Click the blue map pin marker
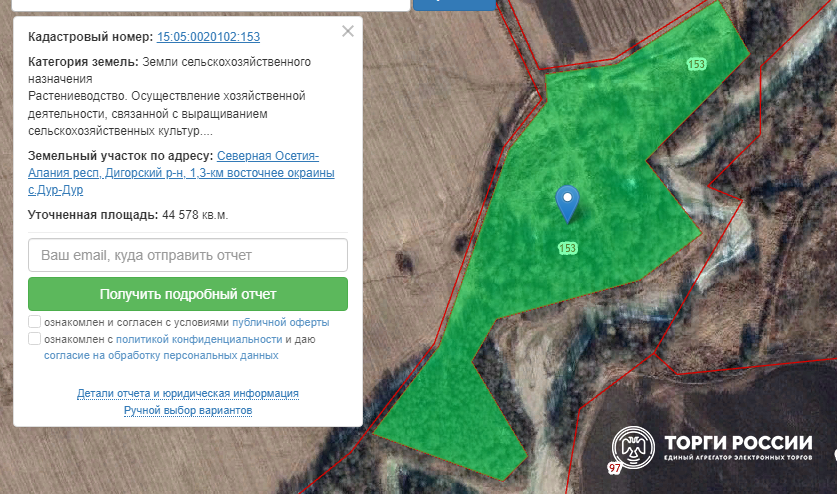 (x=567, y=203)
